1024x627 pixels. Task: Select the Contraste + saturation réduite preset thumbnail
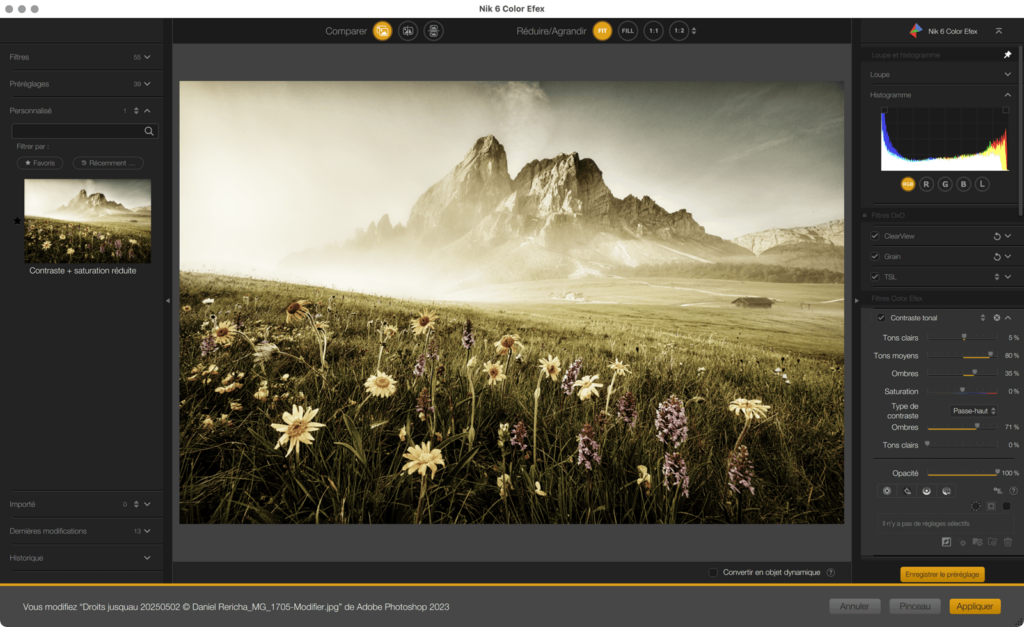(x=88, y=221)
